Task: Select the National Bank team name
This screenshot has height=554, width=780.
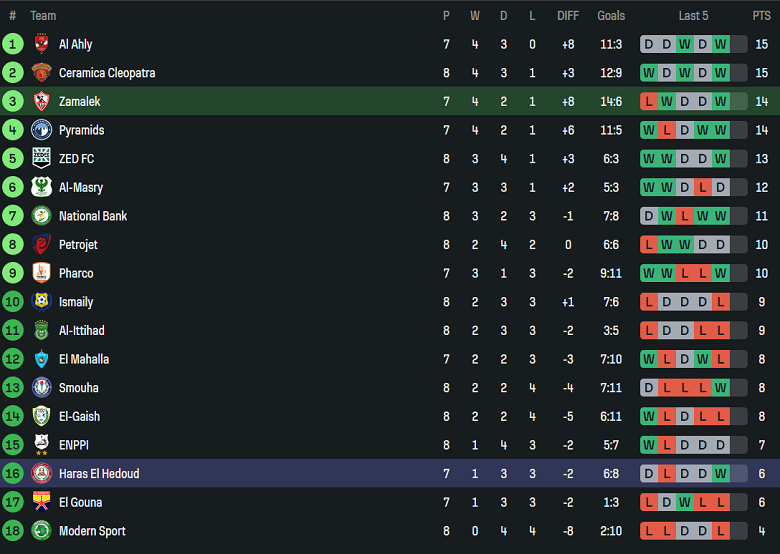Action: pos(93,216)
